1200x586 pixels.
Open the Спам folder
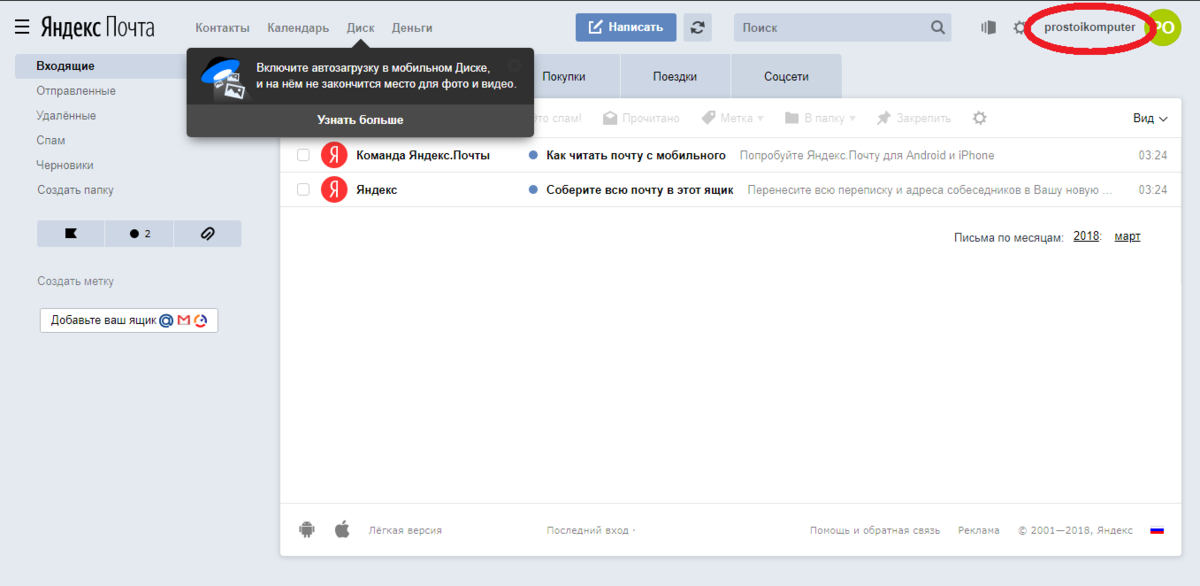[x=51, y=140]
